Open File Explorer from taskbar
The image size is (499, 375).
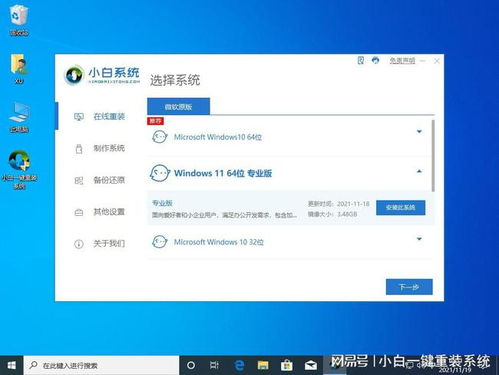pyautogui.click(x=263, y=365)
